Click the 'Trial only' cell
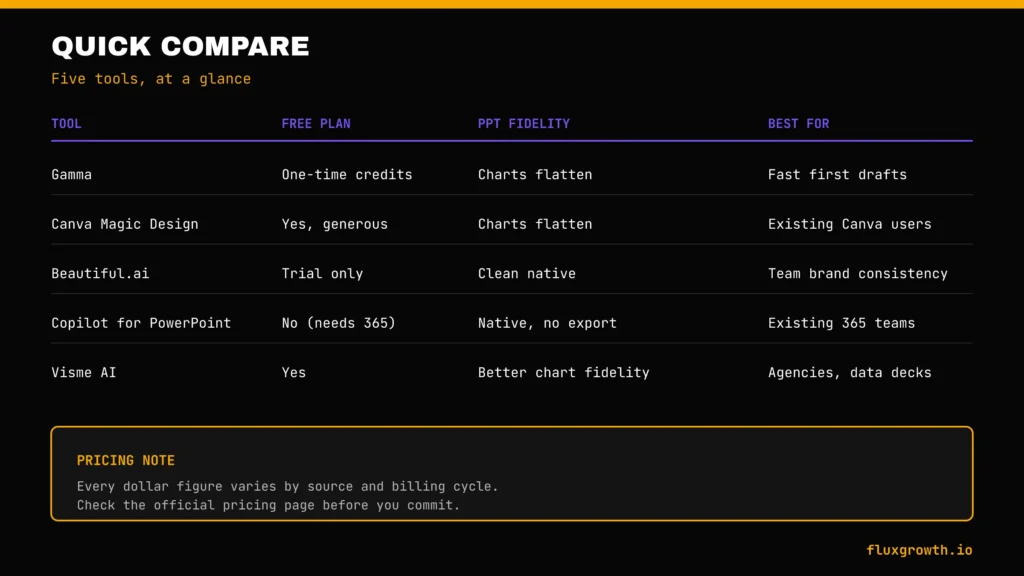 [323, 274]
